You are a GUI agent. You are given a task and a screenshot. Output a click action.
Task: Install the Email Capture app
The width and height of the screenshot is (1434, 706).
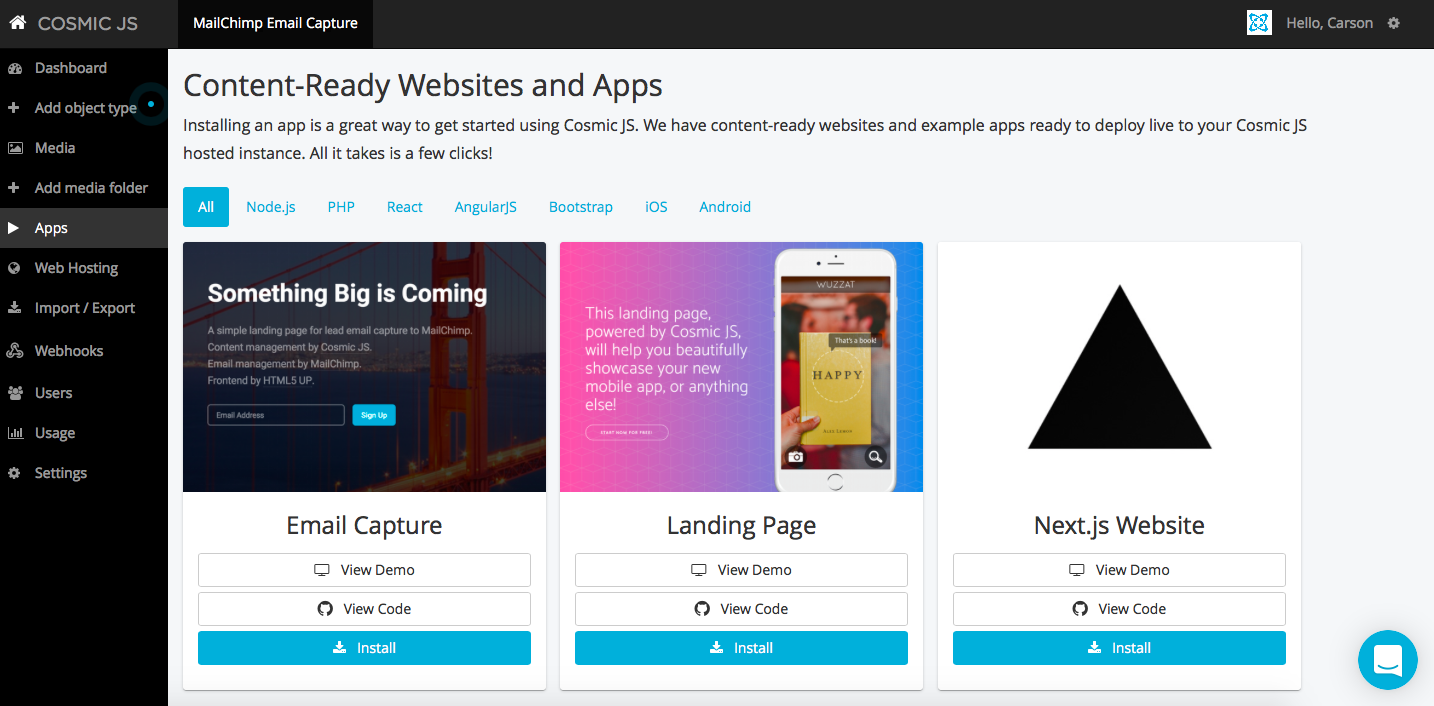[364, 648]
